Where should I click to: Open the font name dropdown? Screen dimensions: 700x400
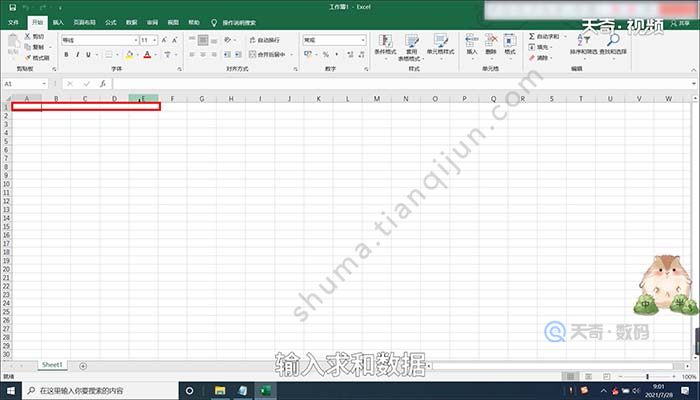click(x=136, y=40)
